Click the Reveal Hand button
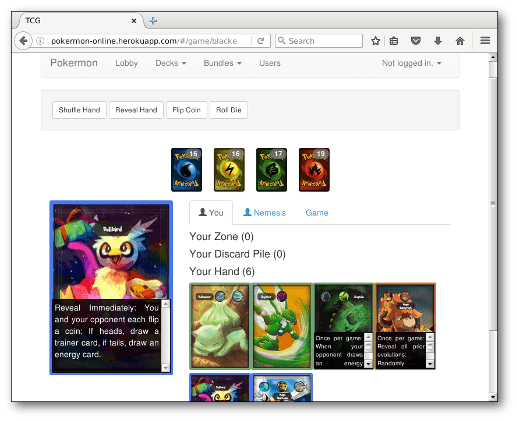Viewport: 517px width, 421px height. tap(136, 110)
